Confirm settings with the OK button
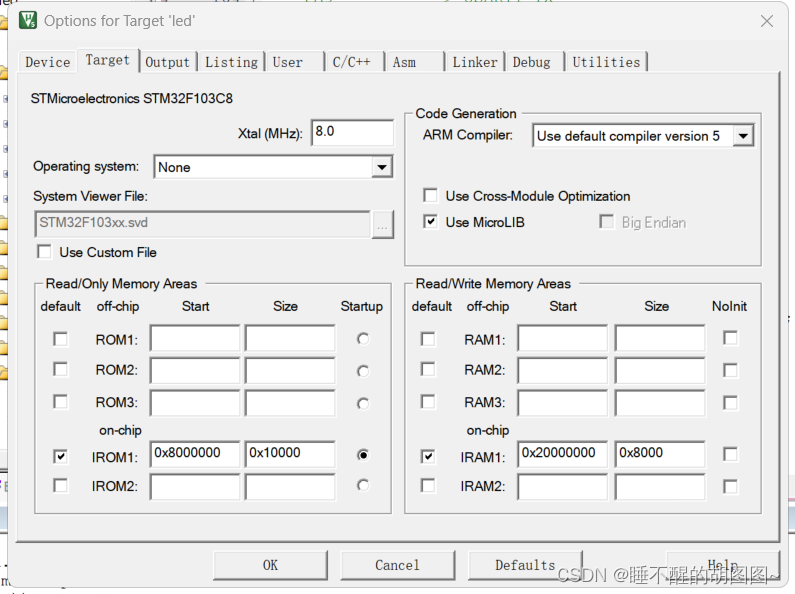The width and height of the screenshot is (795, 594). click(x=270, y=565)
